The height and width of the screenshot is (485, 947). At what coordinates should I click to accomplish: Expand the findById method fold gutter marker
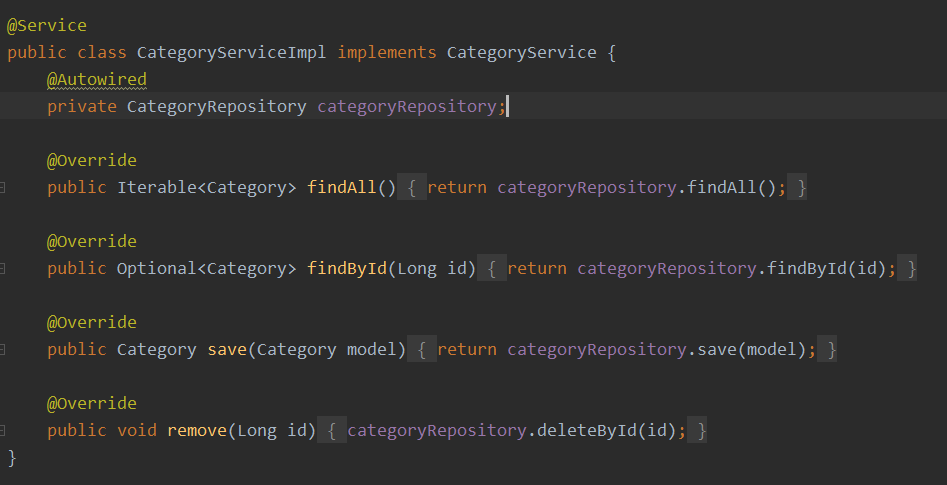point(4,269)
